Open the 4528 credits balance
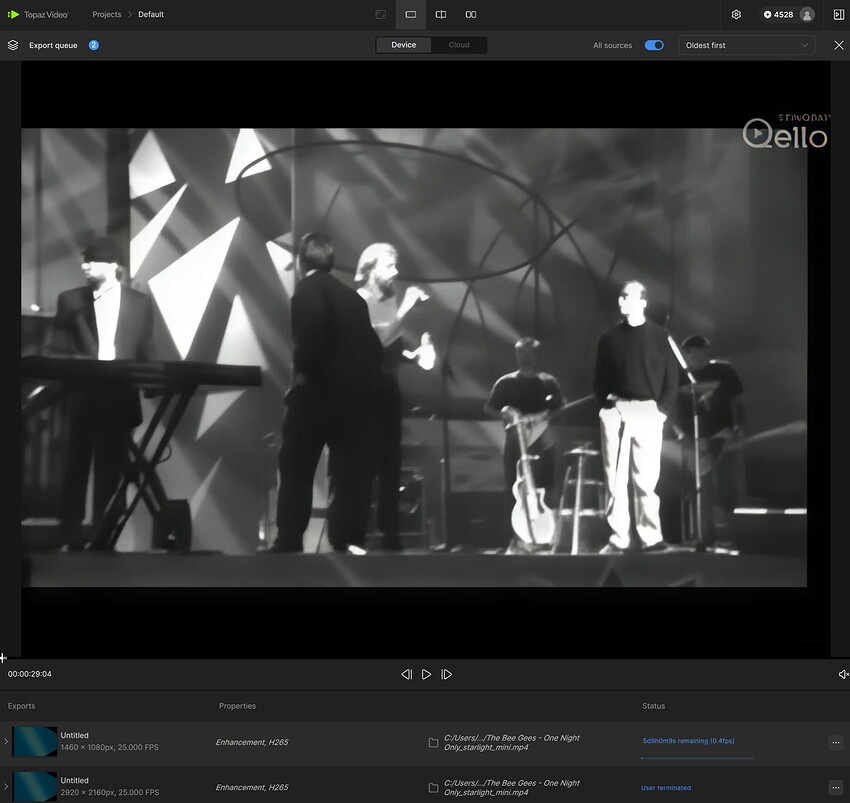 pyautogui.click(x=778, y=15)
